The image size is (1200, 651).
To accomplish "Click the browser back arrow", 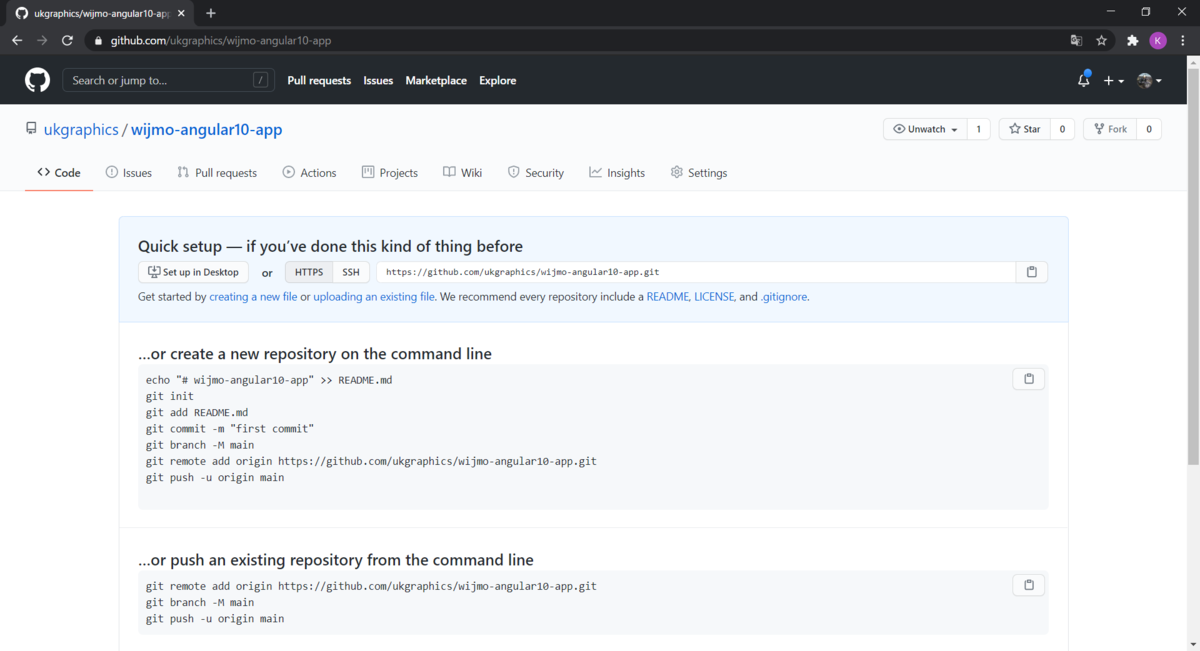I will [17, 41].
